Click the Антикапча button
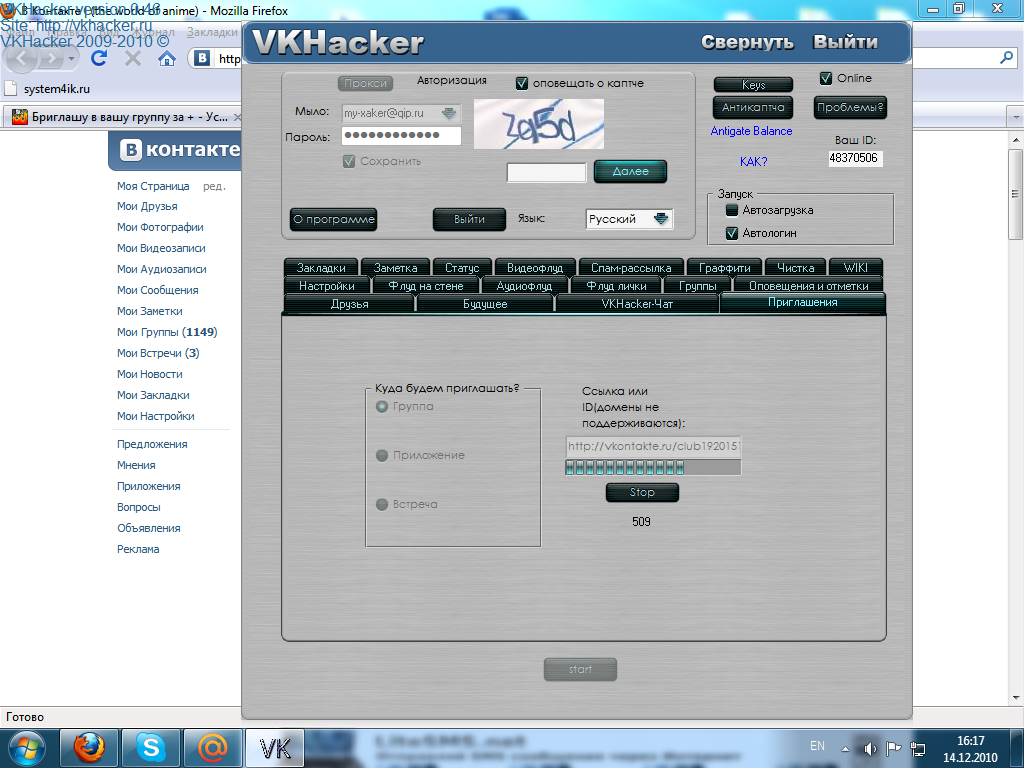The image size is (1024, 768). (x=753, y=107)
